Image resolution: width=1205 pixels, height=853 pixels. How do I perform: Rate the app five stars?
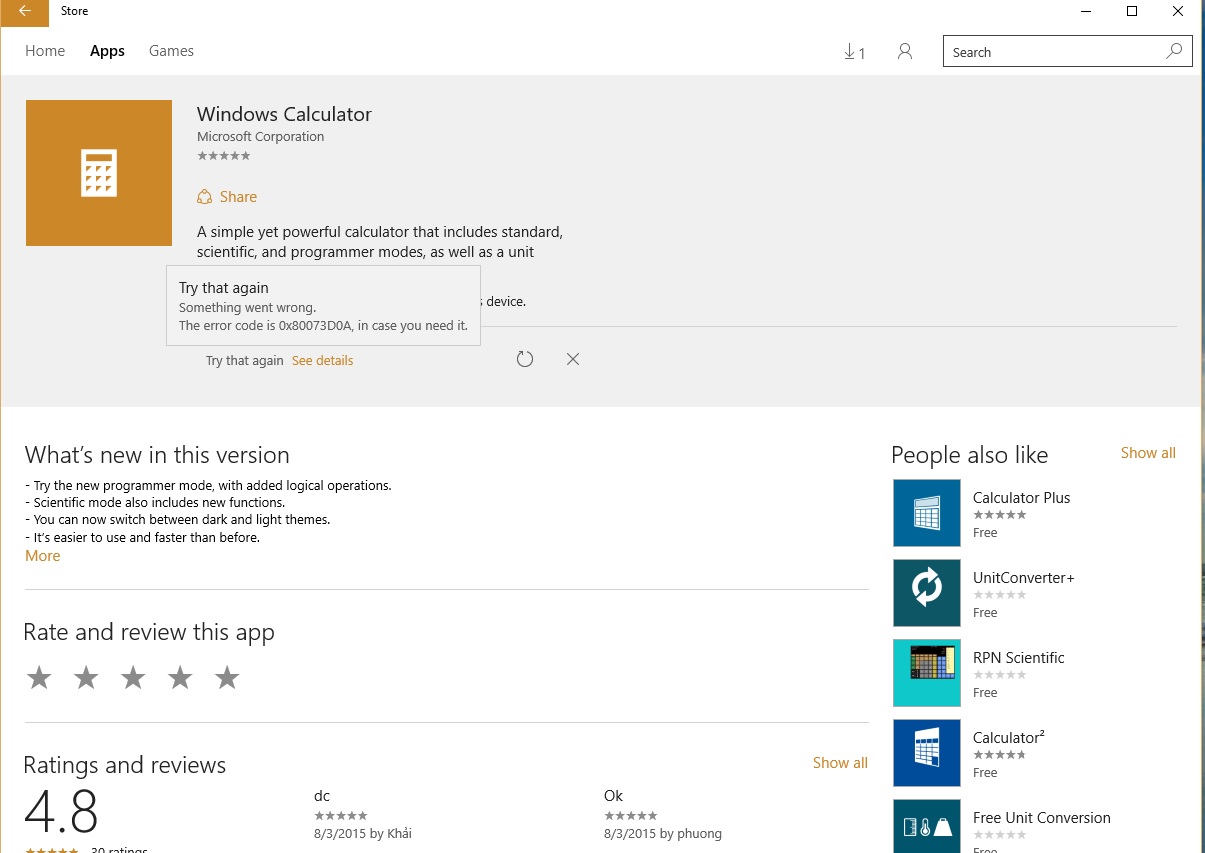(227, 678)
